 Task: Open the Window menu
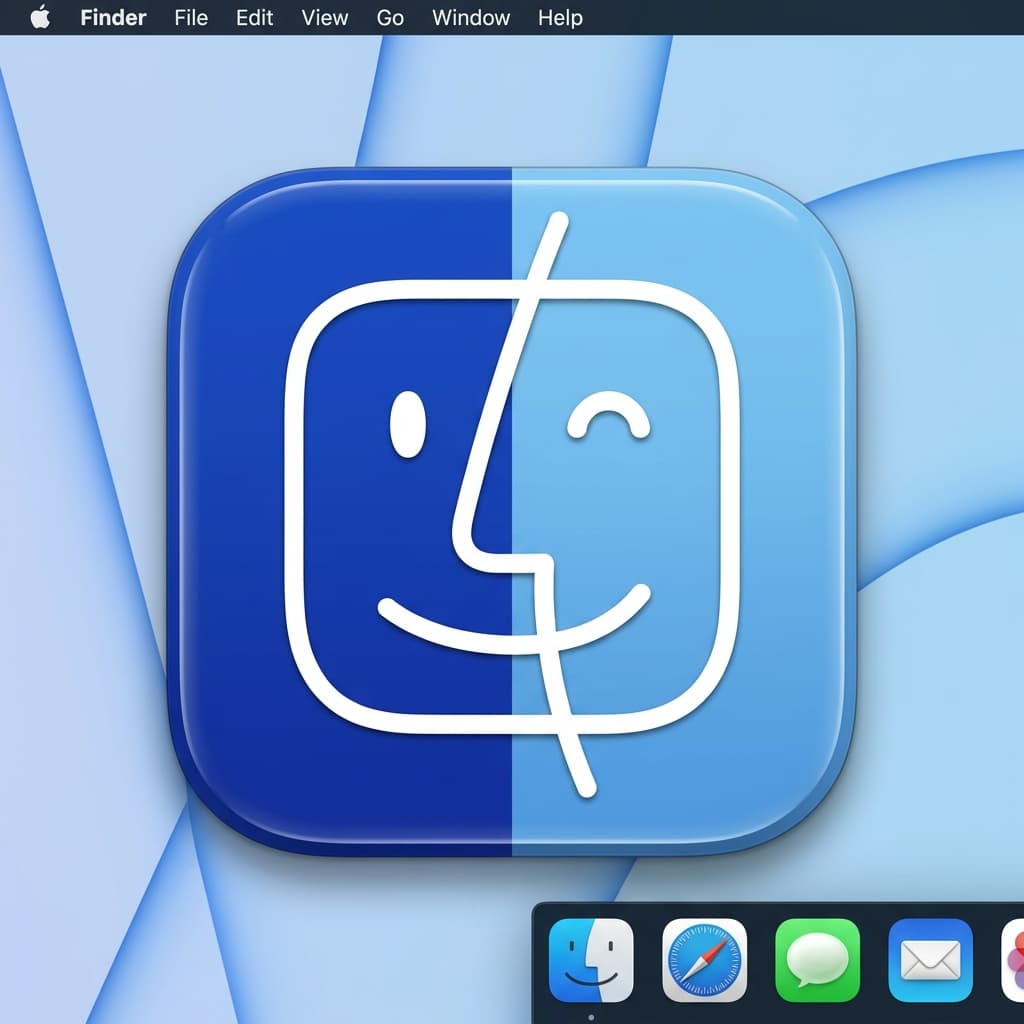(470, 17)
